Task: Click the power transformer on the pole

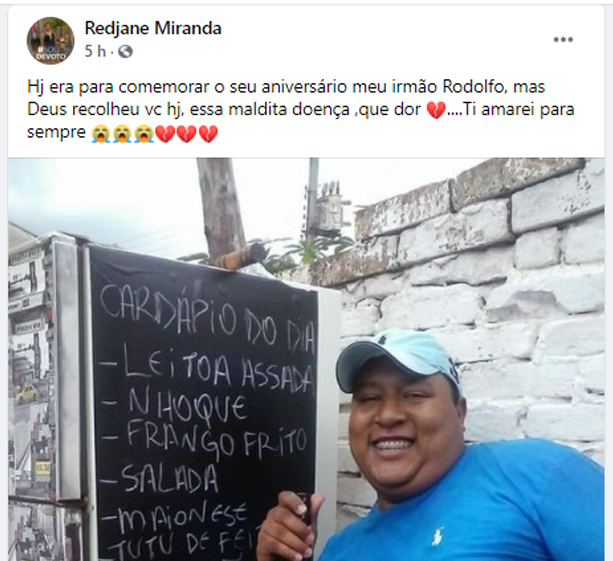Action: [x=327, y=206]
